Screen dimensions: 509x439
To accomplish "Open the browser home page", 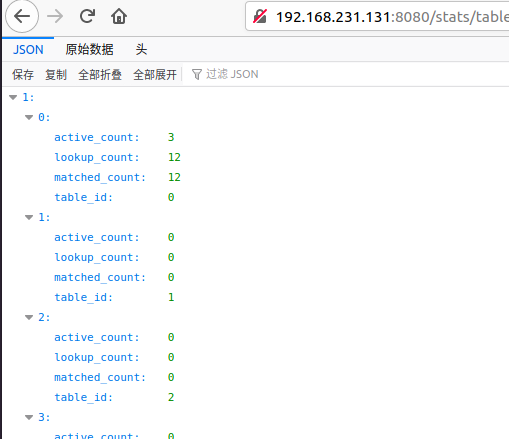I will (x=119, y=16).
